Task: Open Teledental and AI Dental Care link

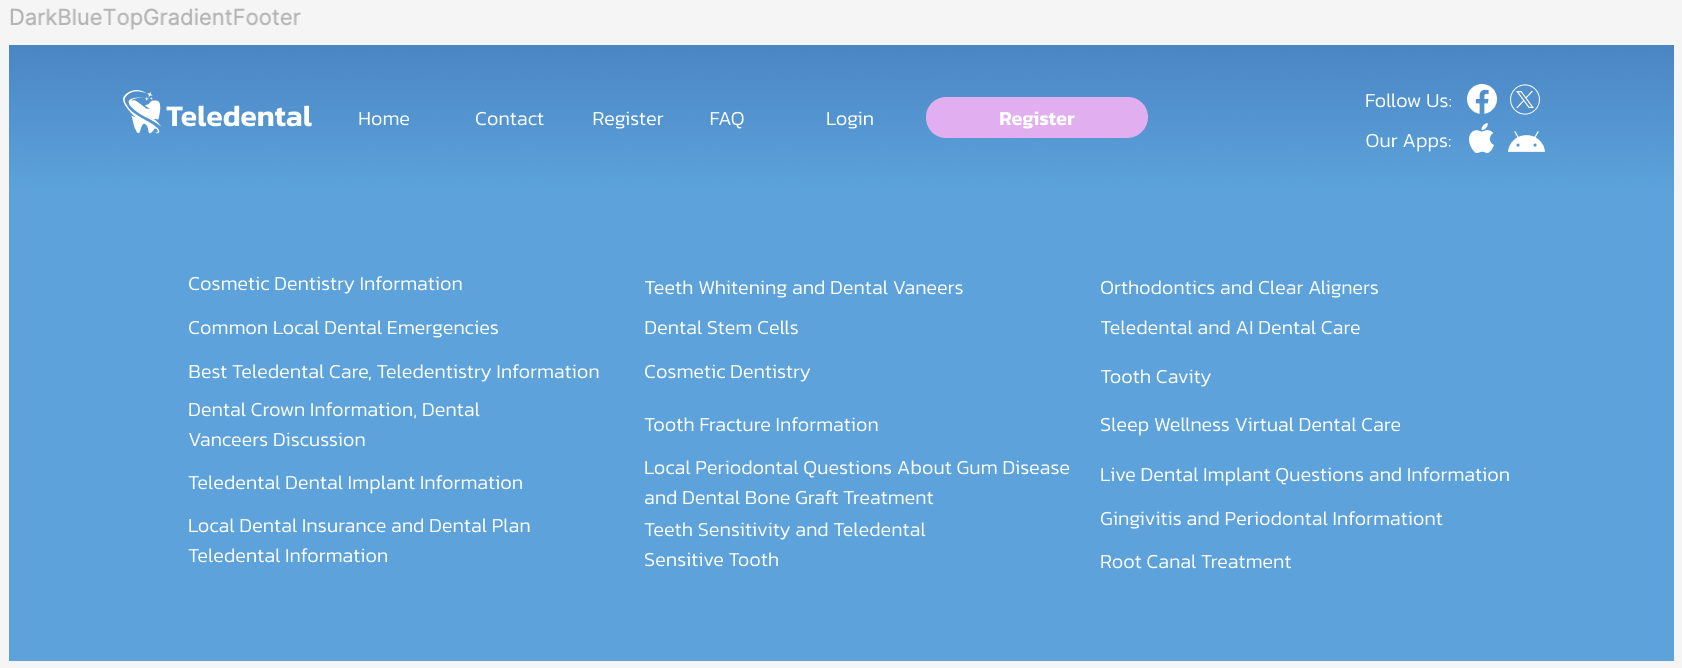Action: tap(1230, 328)
